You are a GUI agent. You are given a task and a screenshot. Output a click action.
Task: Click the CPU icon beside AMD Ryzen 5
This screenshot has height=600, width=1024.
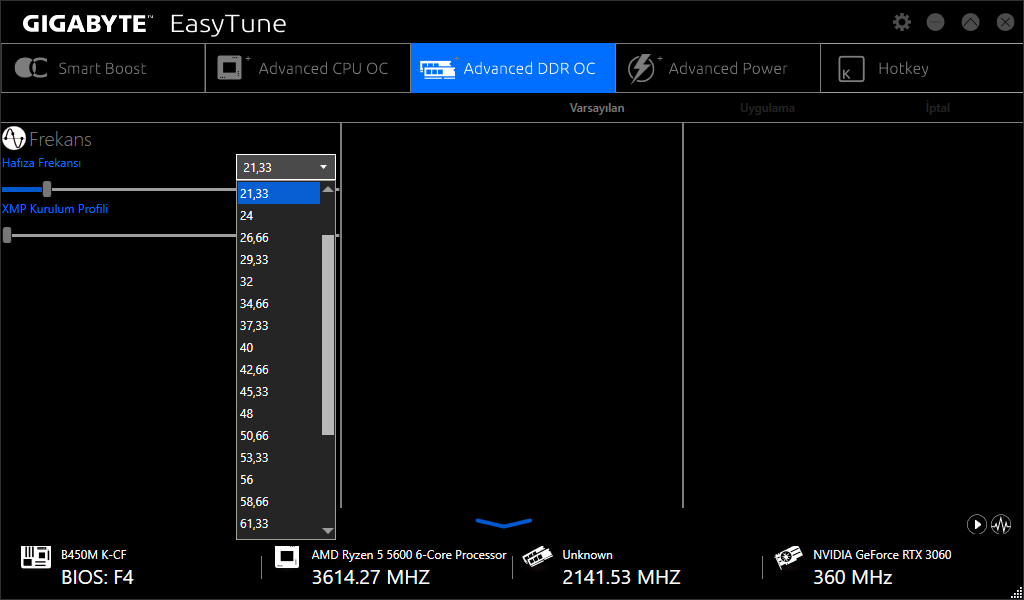coord(286,557)
